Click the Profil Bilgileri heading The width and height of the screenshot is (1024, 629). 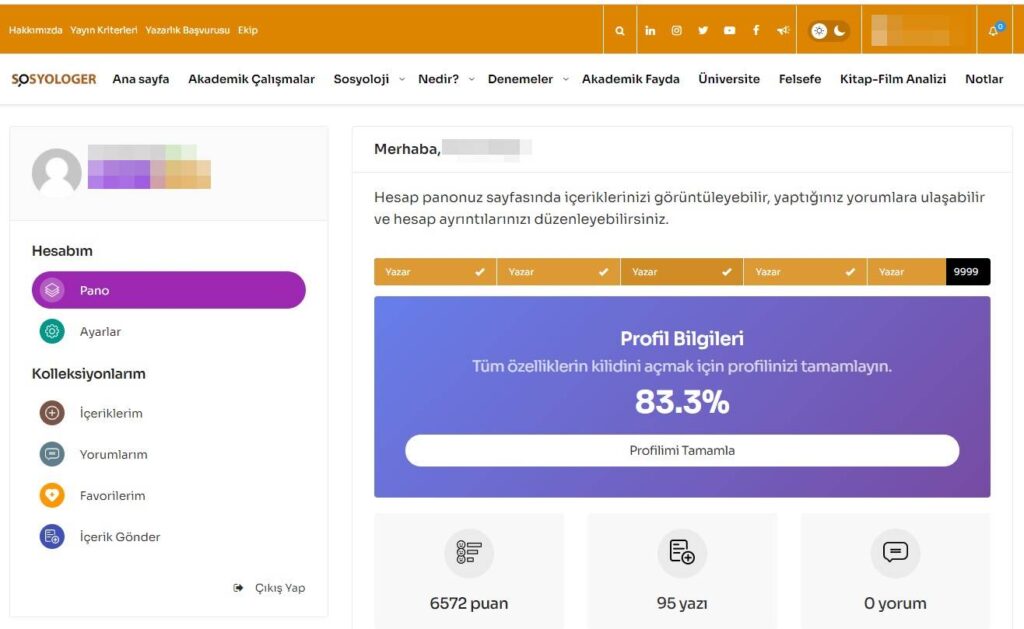click(682, 338)
